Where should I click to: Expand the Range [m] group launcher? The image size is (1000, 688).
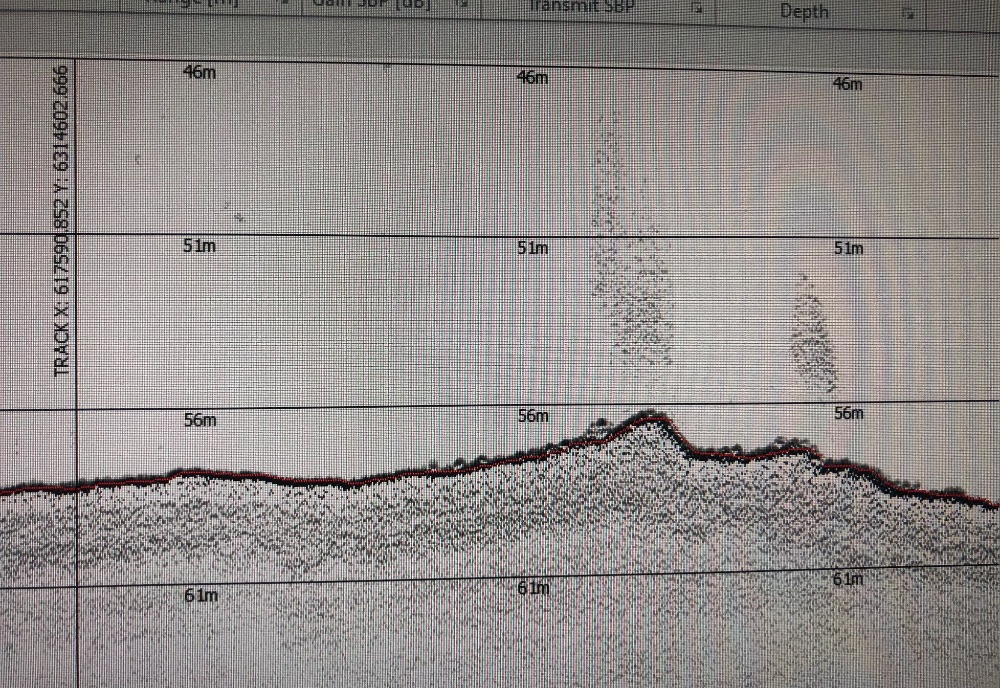290,4
